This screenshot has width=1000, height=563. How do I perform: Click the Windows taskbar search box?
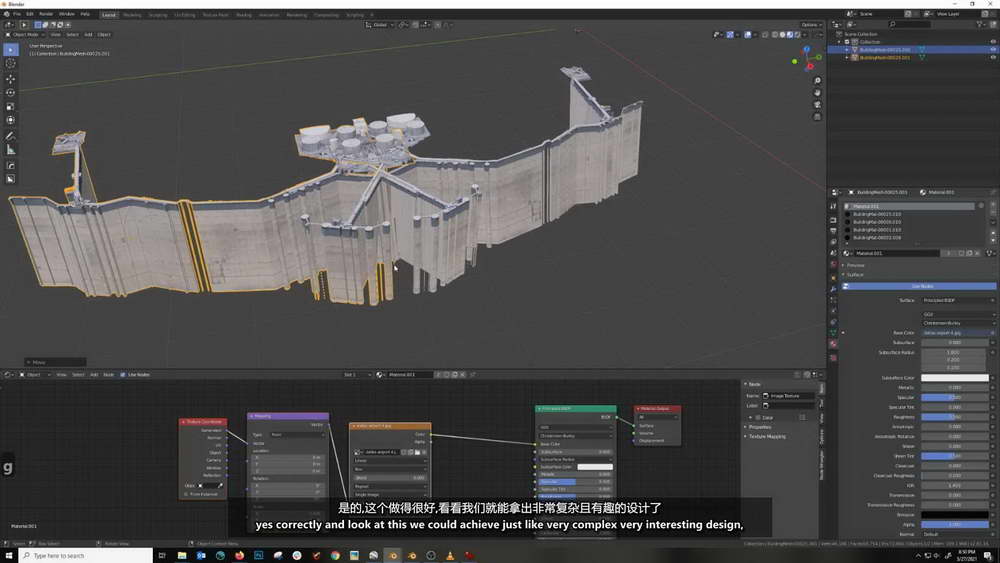(x=86, y=556)
